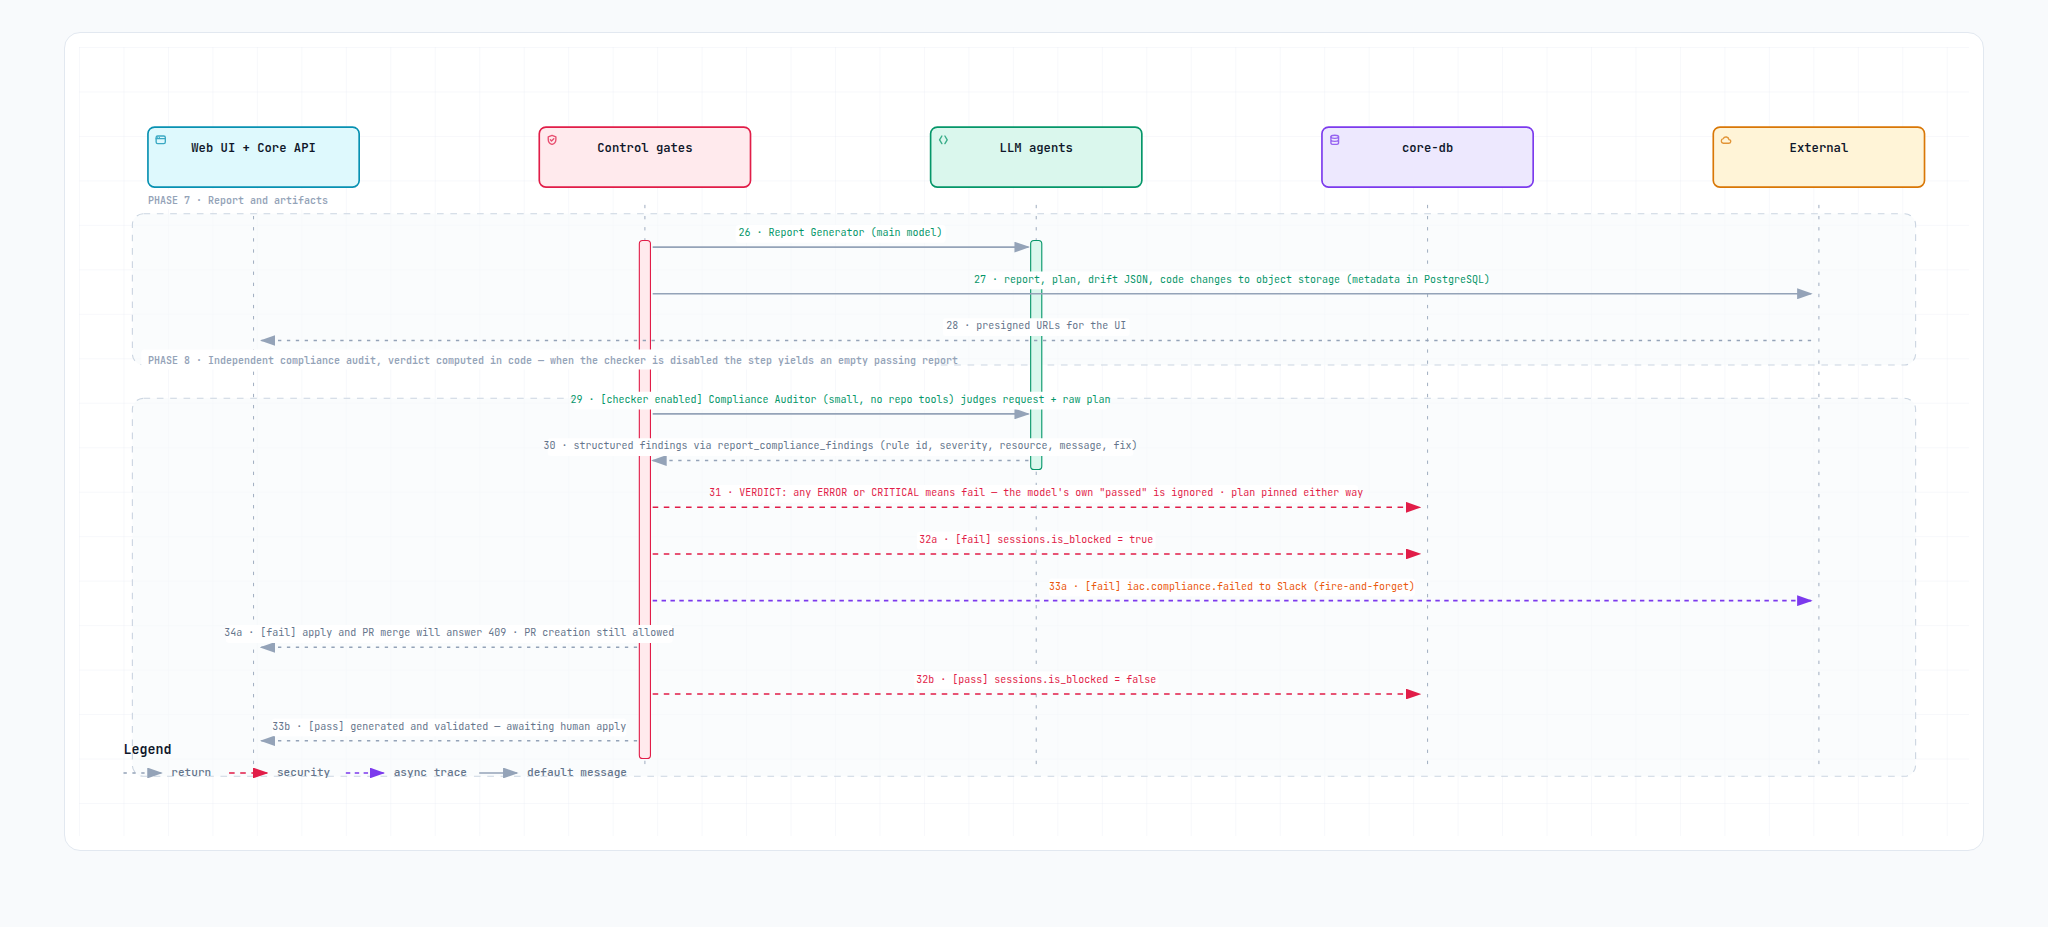This screenshot has height=927, width=2048.
Task: Click the shield icon in Control gates box
Action: pos(552,140)
